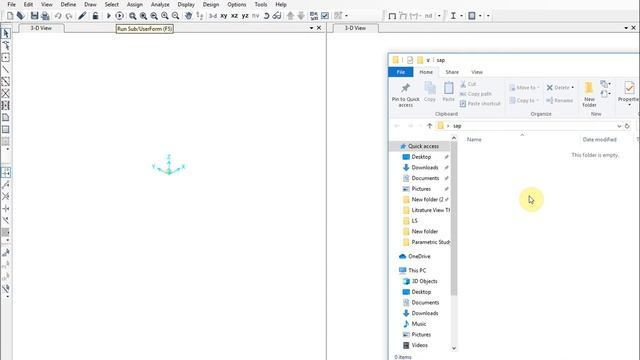Image resolution: width=640 pixels, height=360 pixels.
Task: Click the New folder button in ribbon
Action: tap(589, 95)
